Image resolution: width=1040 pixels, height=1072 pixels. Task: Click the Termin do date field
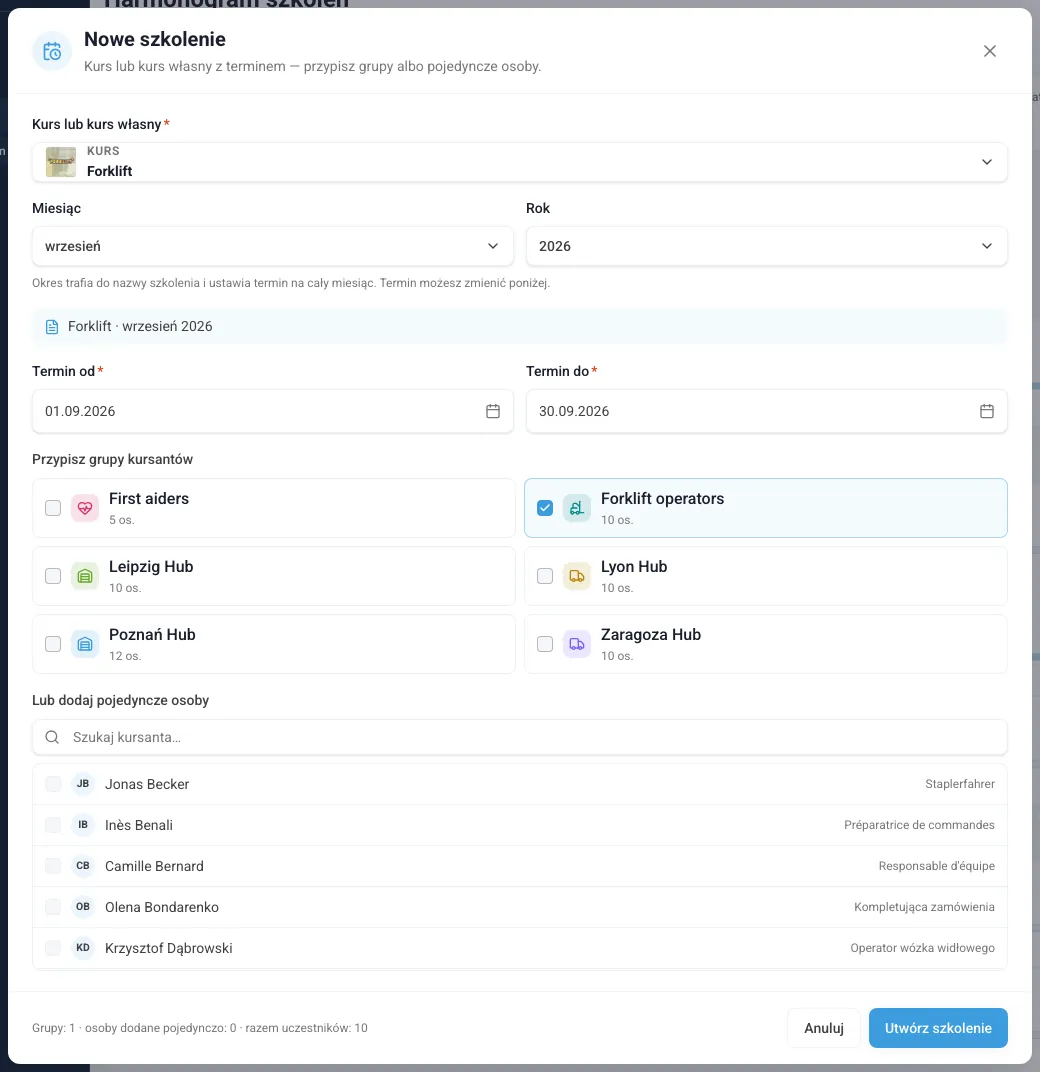[x=766, y=411]
